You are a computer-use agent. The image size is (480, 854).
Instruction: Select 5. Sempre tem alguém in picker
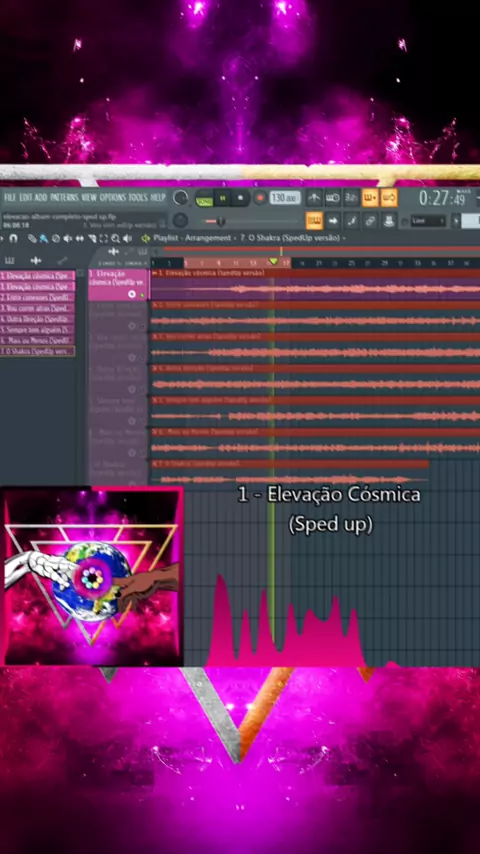[37, 330]
